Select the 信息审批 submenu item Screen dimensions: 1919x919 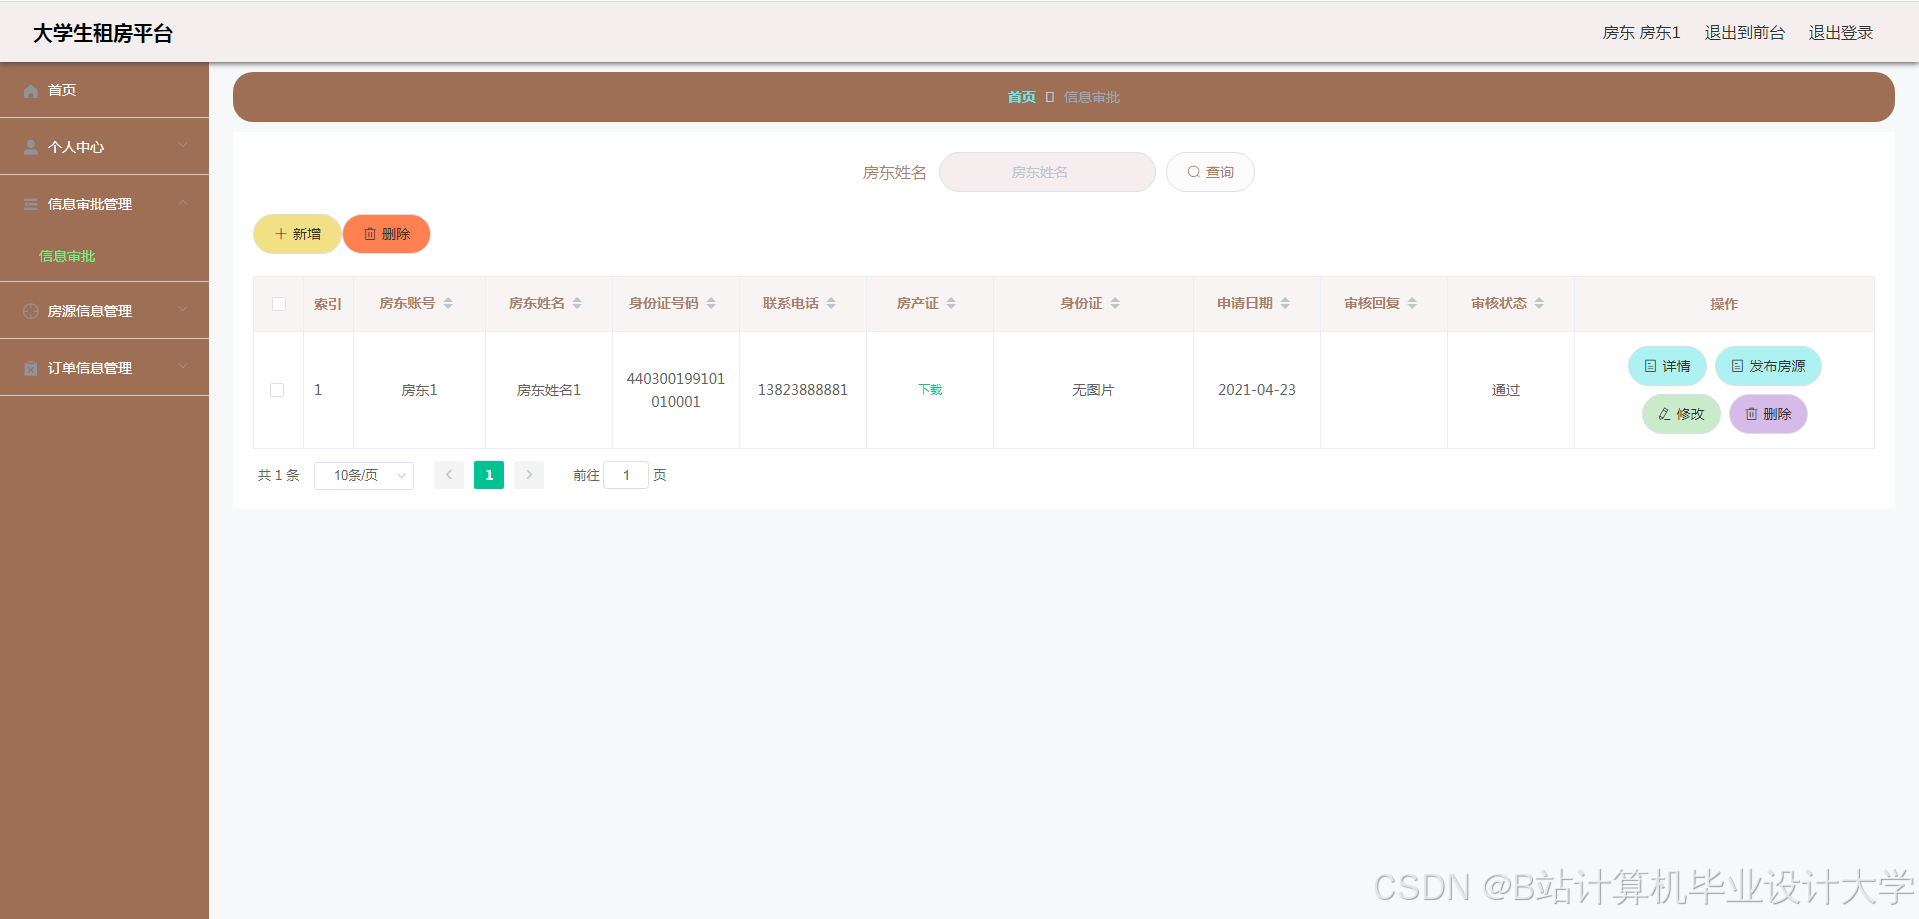click(x=67, y=256)
